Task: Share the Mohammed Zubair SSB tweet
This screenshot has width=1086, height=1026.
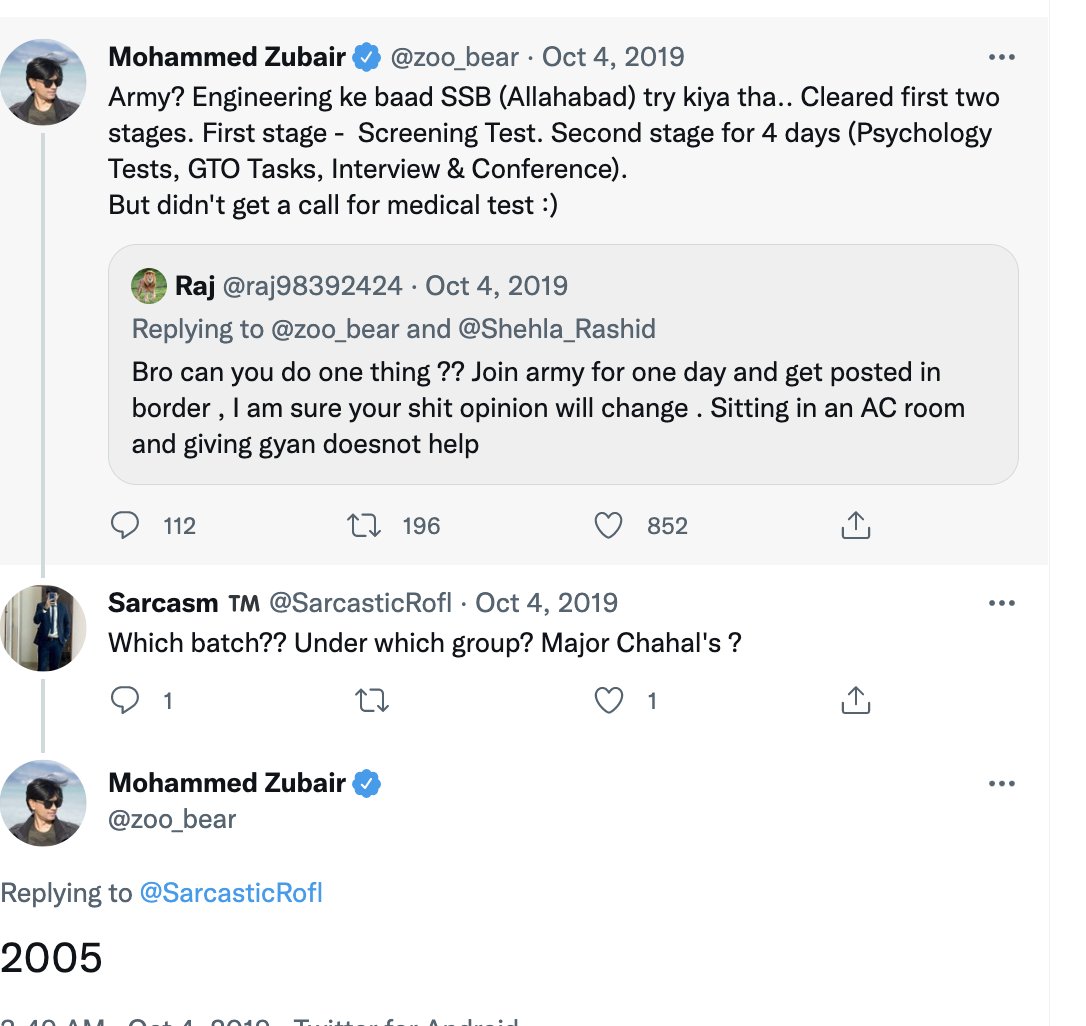Action: point(855,525)
